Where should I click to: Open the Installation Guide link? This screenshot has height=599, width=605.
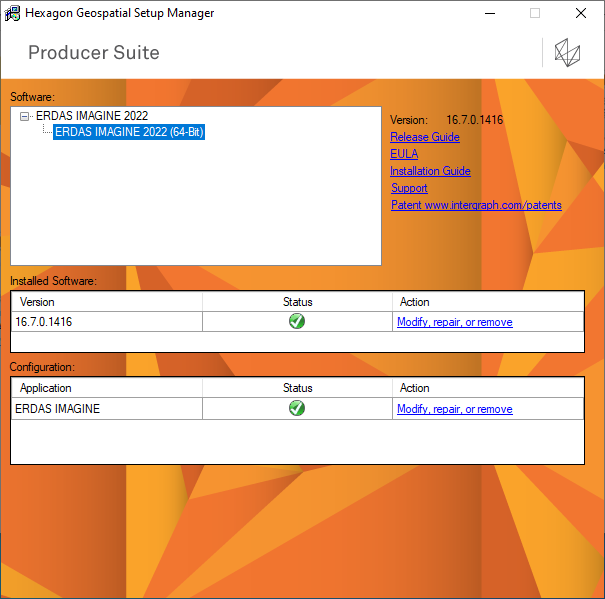430,171
